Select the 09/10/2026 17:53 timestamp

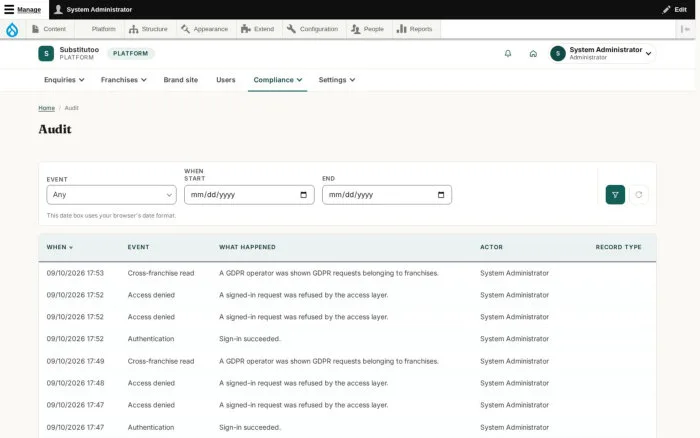tap(75, 273)
